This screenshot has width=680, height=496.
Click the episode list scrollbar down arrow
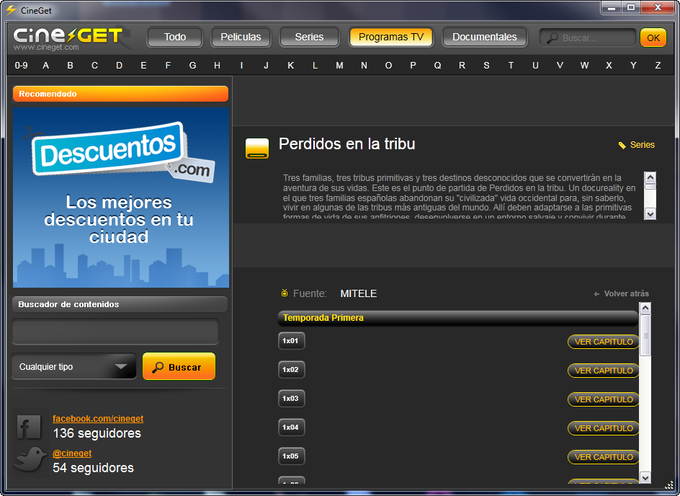645,477
